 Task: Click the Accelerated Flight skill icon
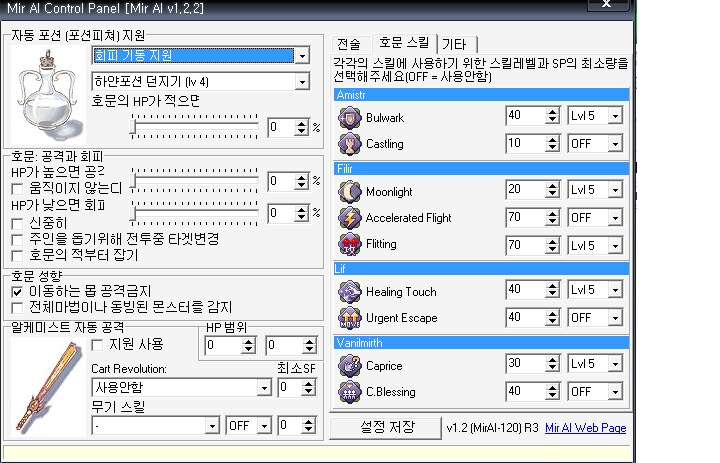coord(350,217)
